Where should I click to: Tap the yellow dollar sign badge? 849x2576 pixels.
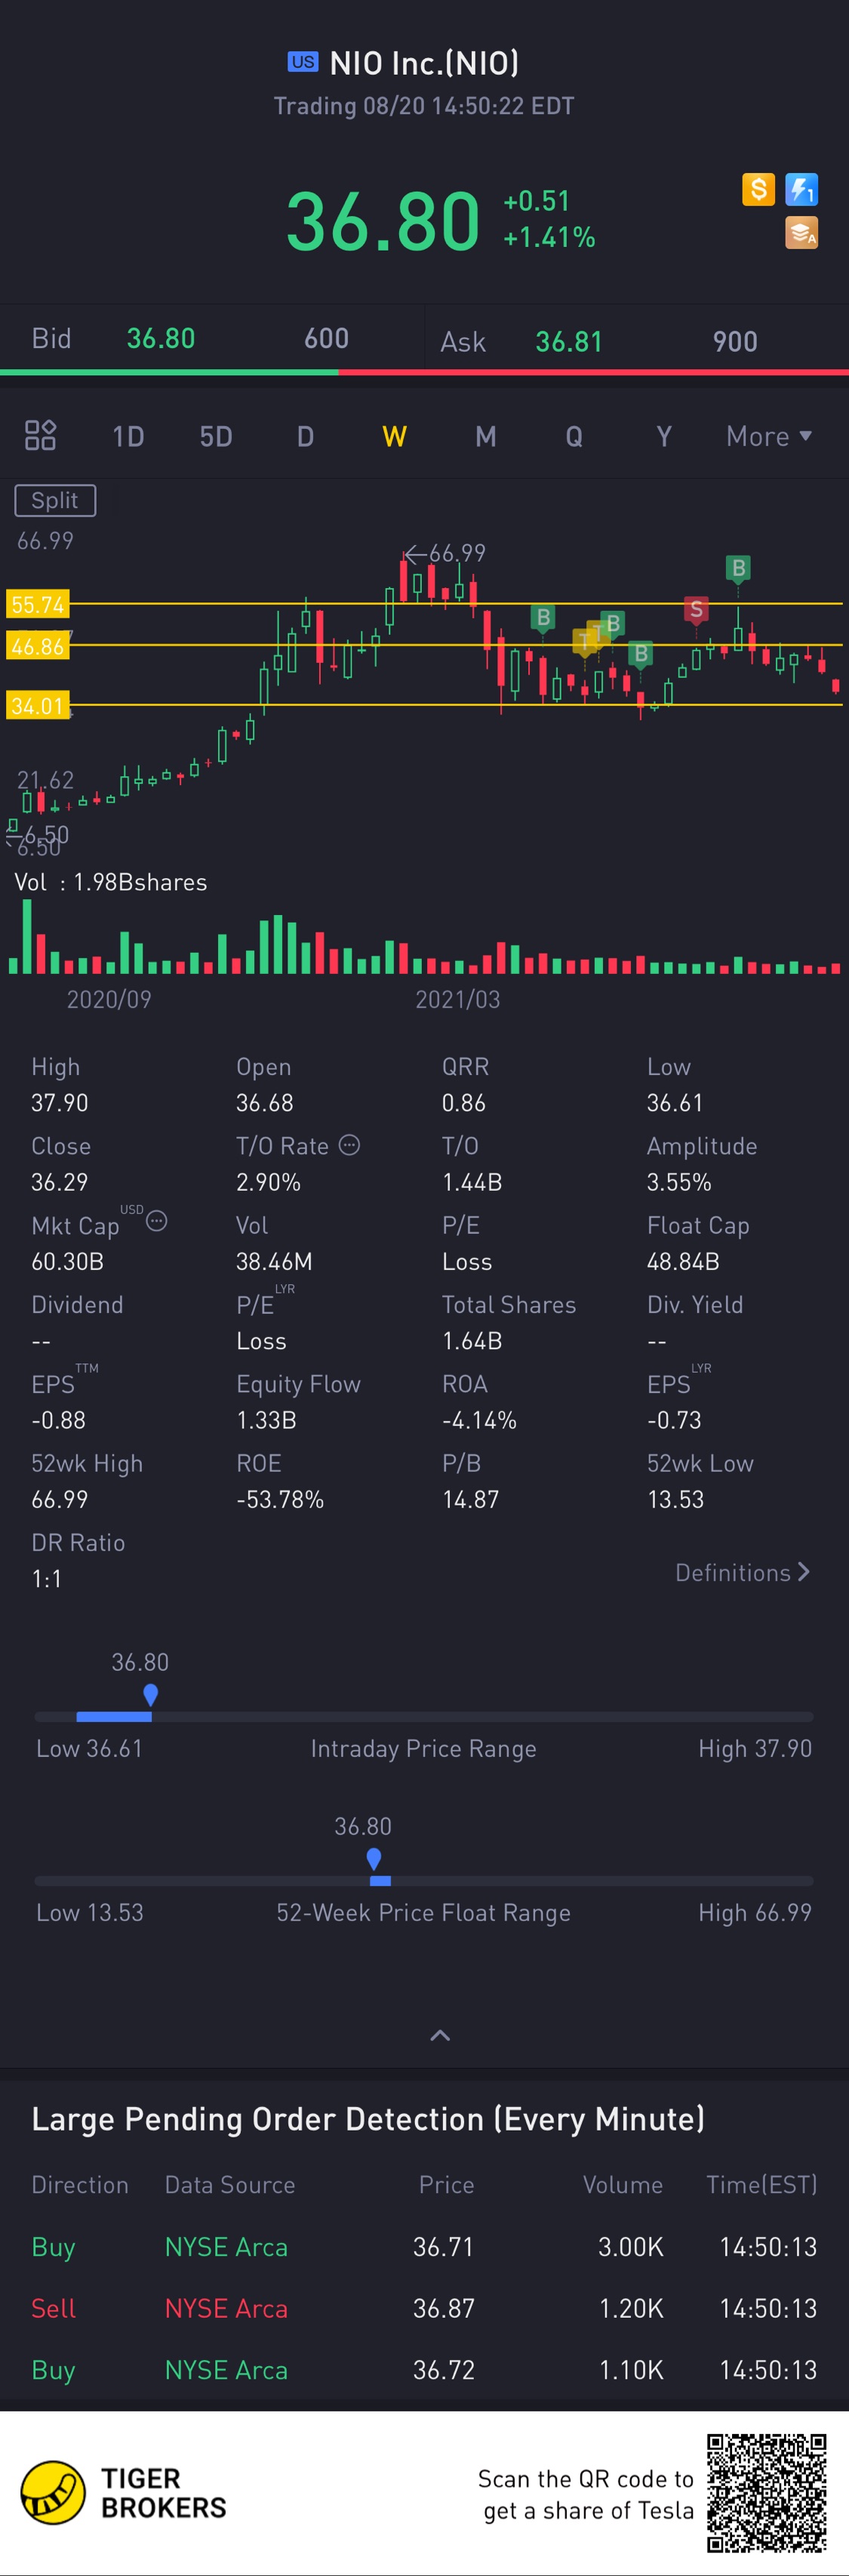point(759,189)
